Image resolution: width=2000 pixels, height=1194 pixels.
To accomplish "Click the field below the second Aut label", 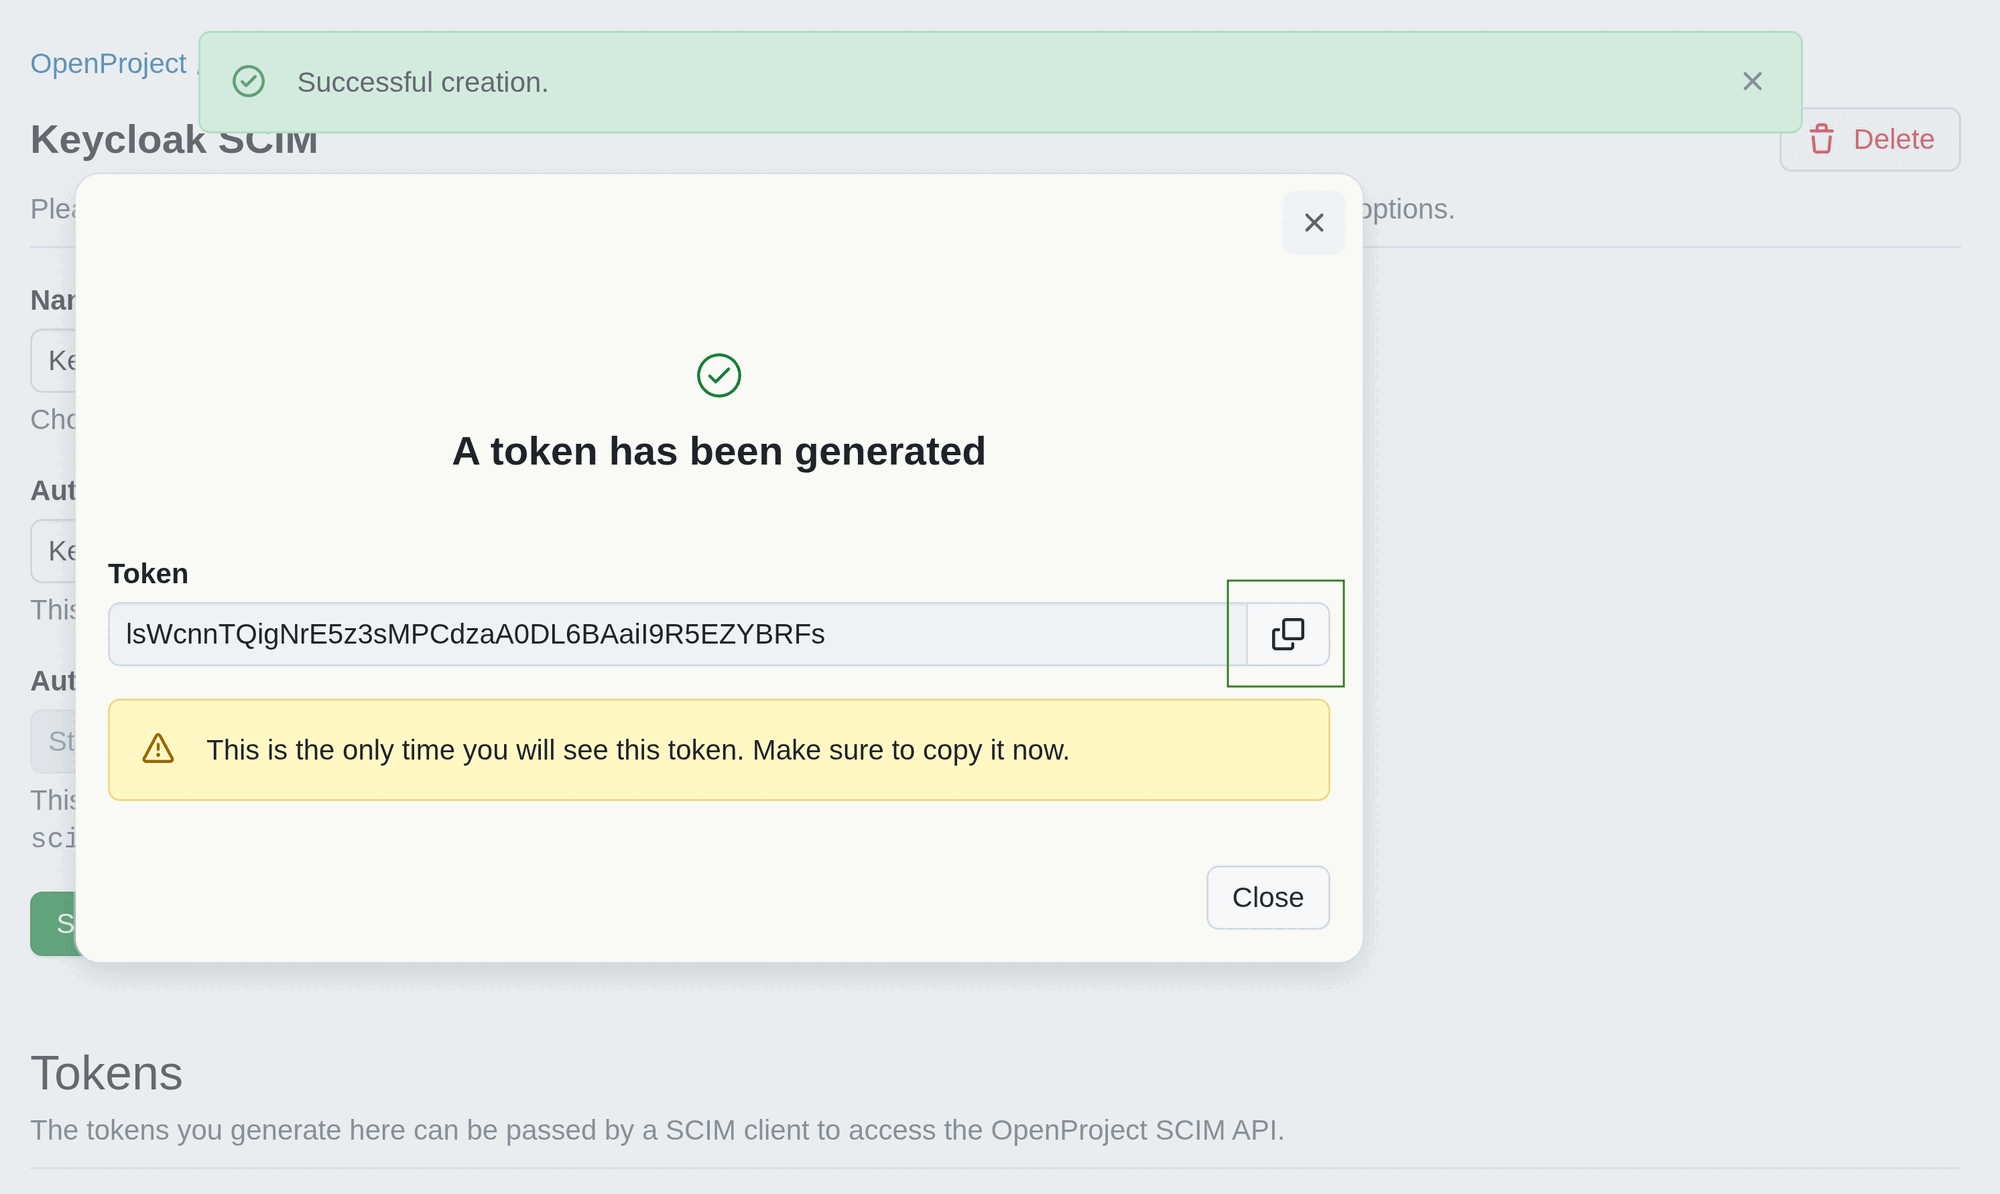I will 55,740.
